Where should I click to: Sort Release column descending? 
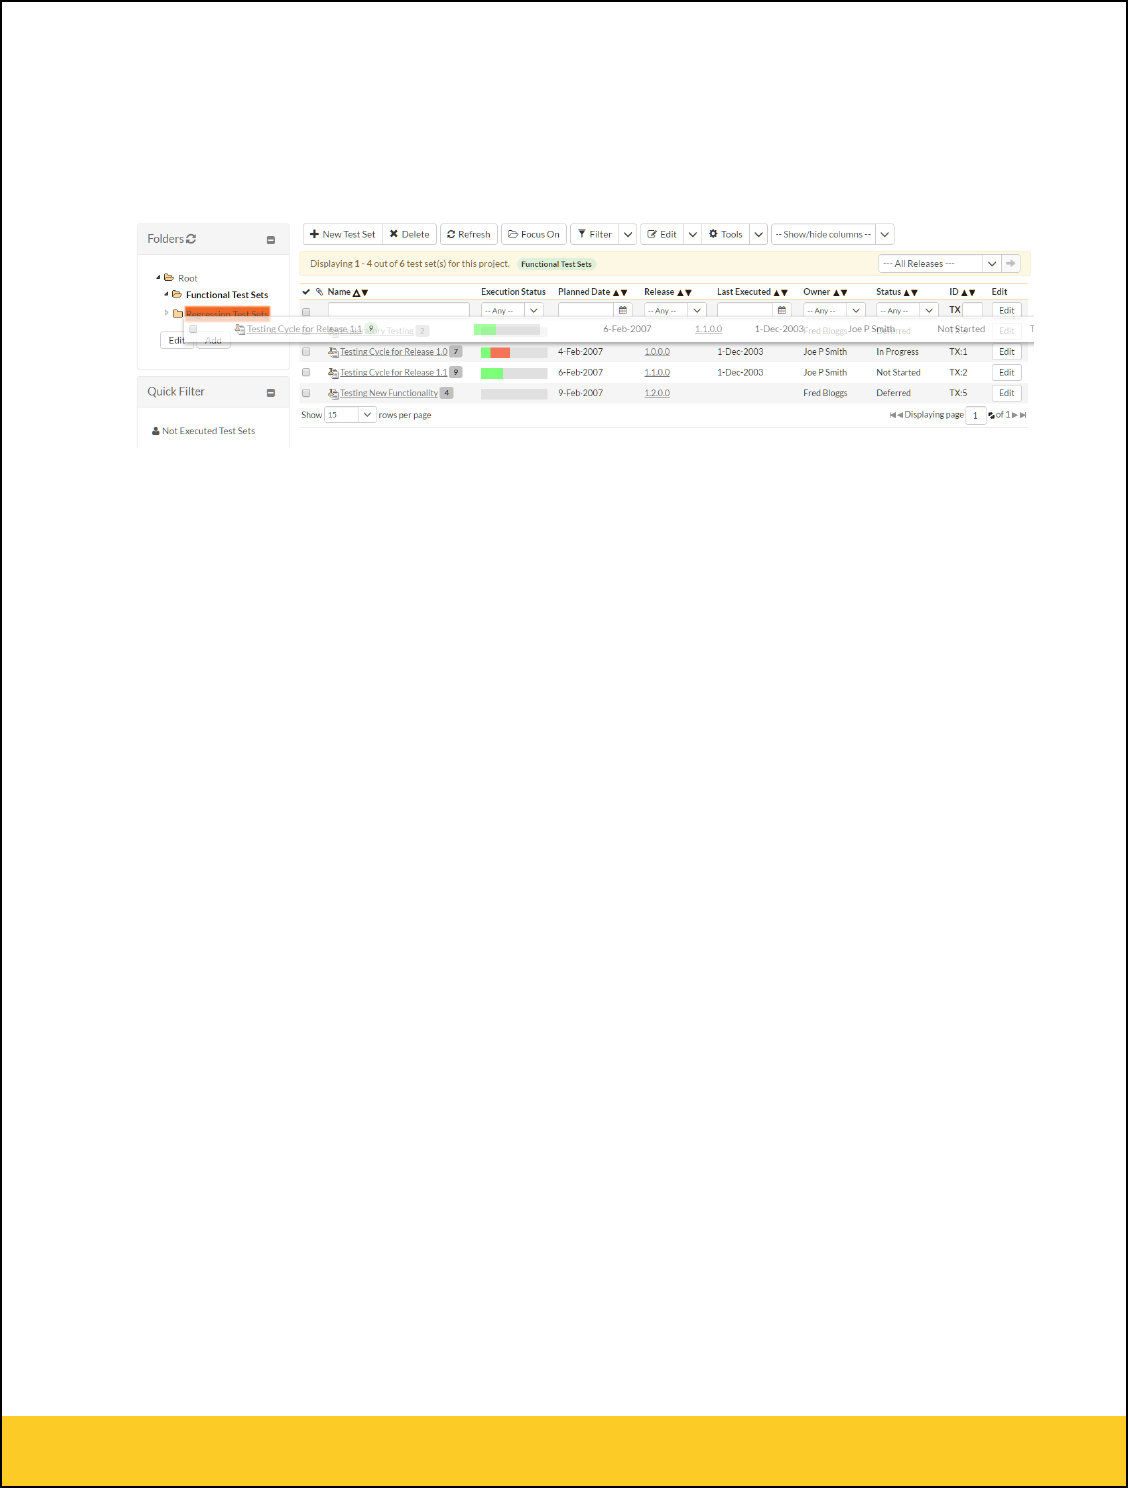tap(688, 292)
